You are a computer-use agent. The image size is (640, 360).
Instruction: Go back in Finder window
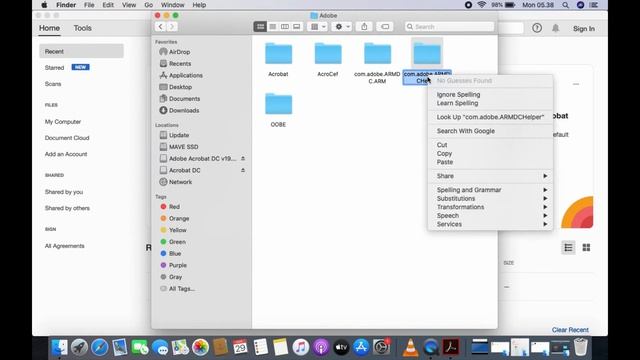click(x=160, y=27)
